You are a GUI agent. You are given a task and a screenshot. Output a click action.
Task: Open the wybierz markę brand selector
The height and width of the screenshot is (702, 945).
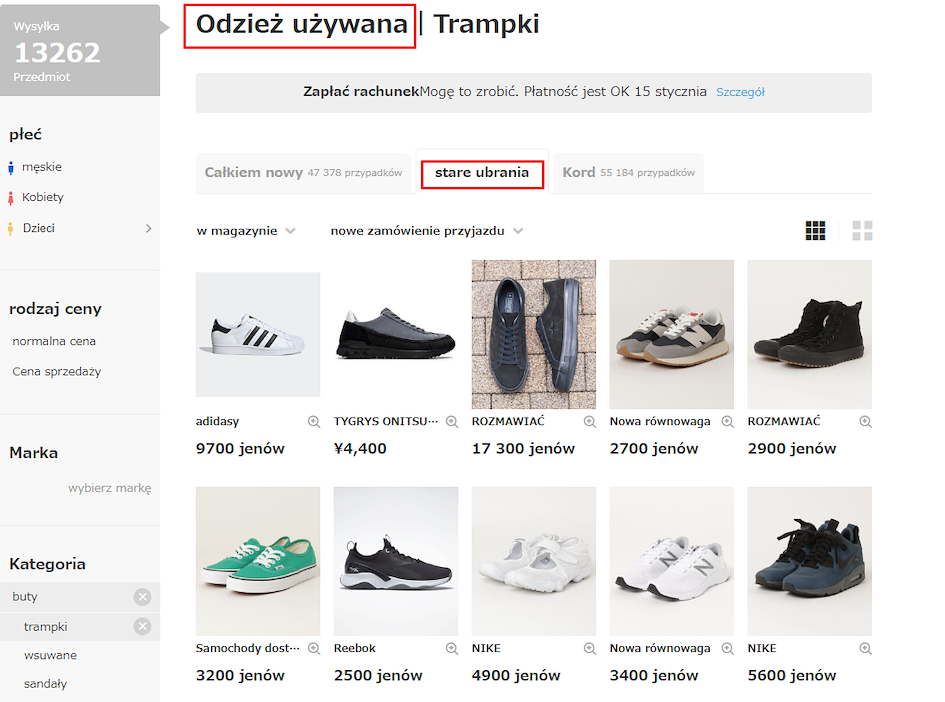110,488
